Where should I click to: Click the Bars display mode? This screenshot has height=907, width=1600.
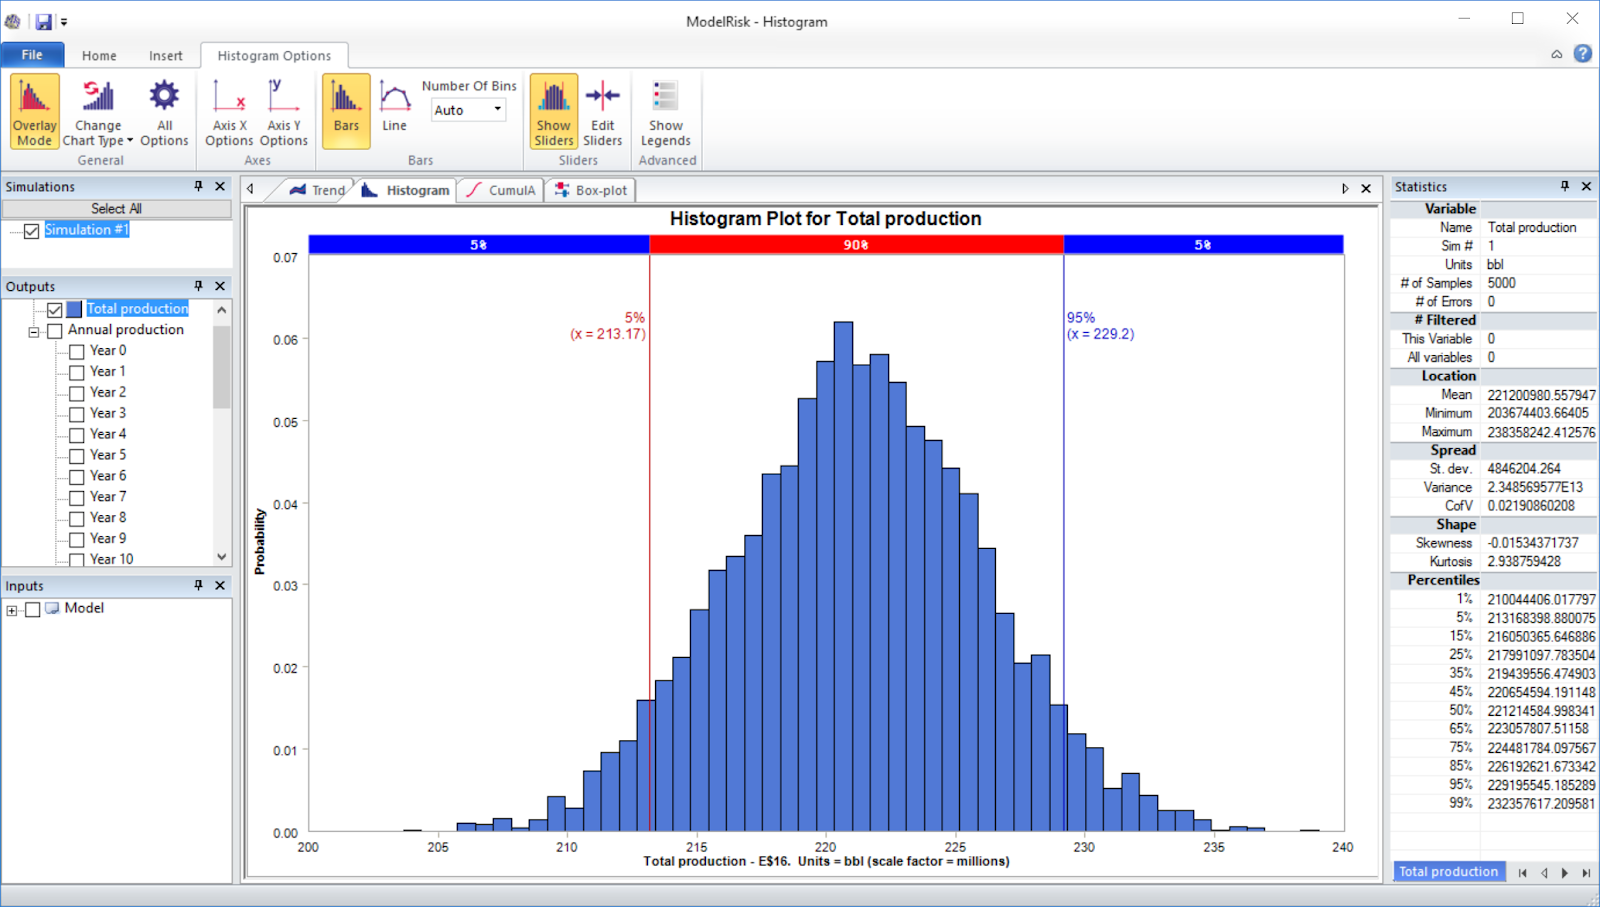[345, 111]
